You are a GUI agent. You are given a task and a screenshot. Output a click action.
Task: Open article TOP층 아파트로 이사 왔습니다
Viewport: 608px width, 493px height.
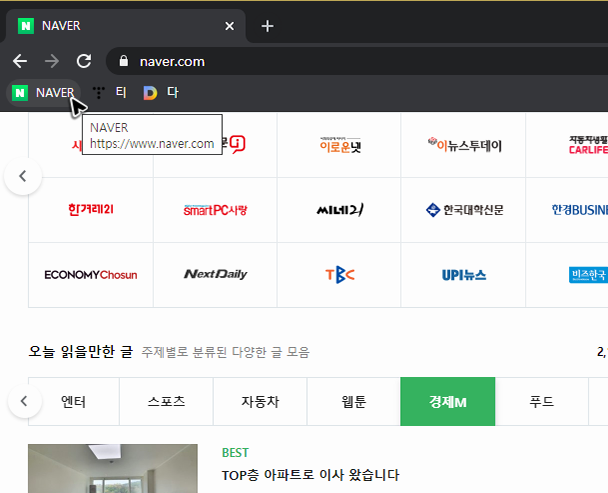tap(310, 475)
